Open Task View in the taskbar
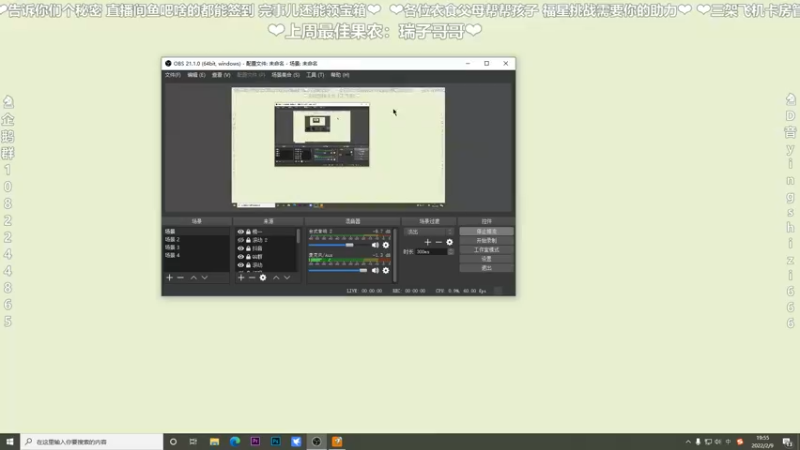 point(193,442)
